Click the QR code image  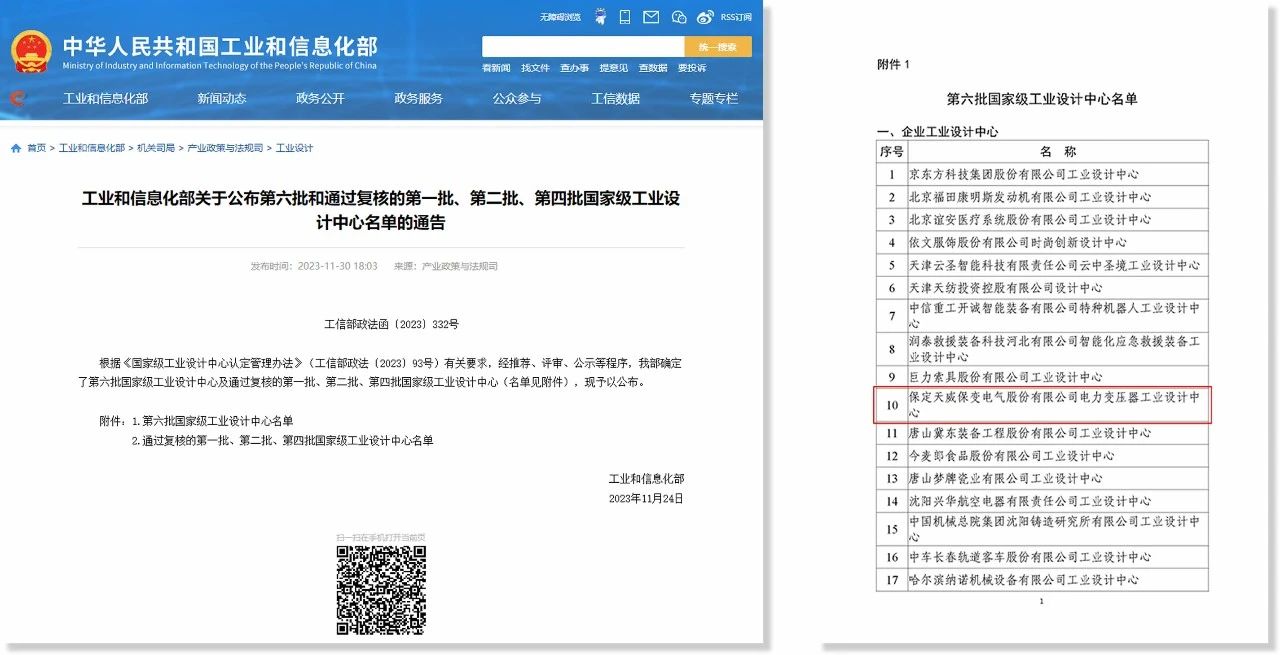(381, 589)
